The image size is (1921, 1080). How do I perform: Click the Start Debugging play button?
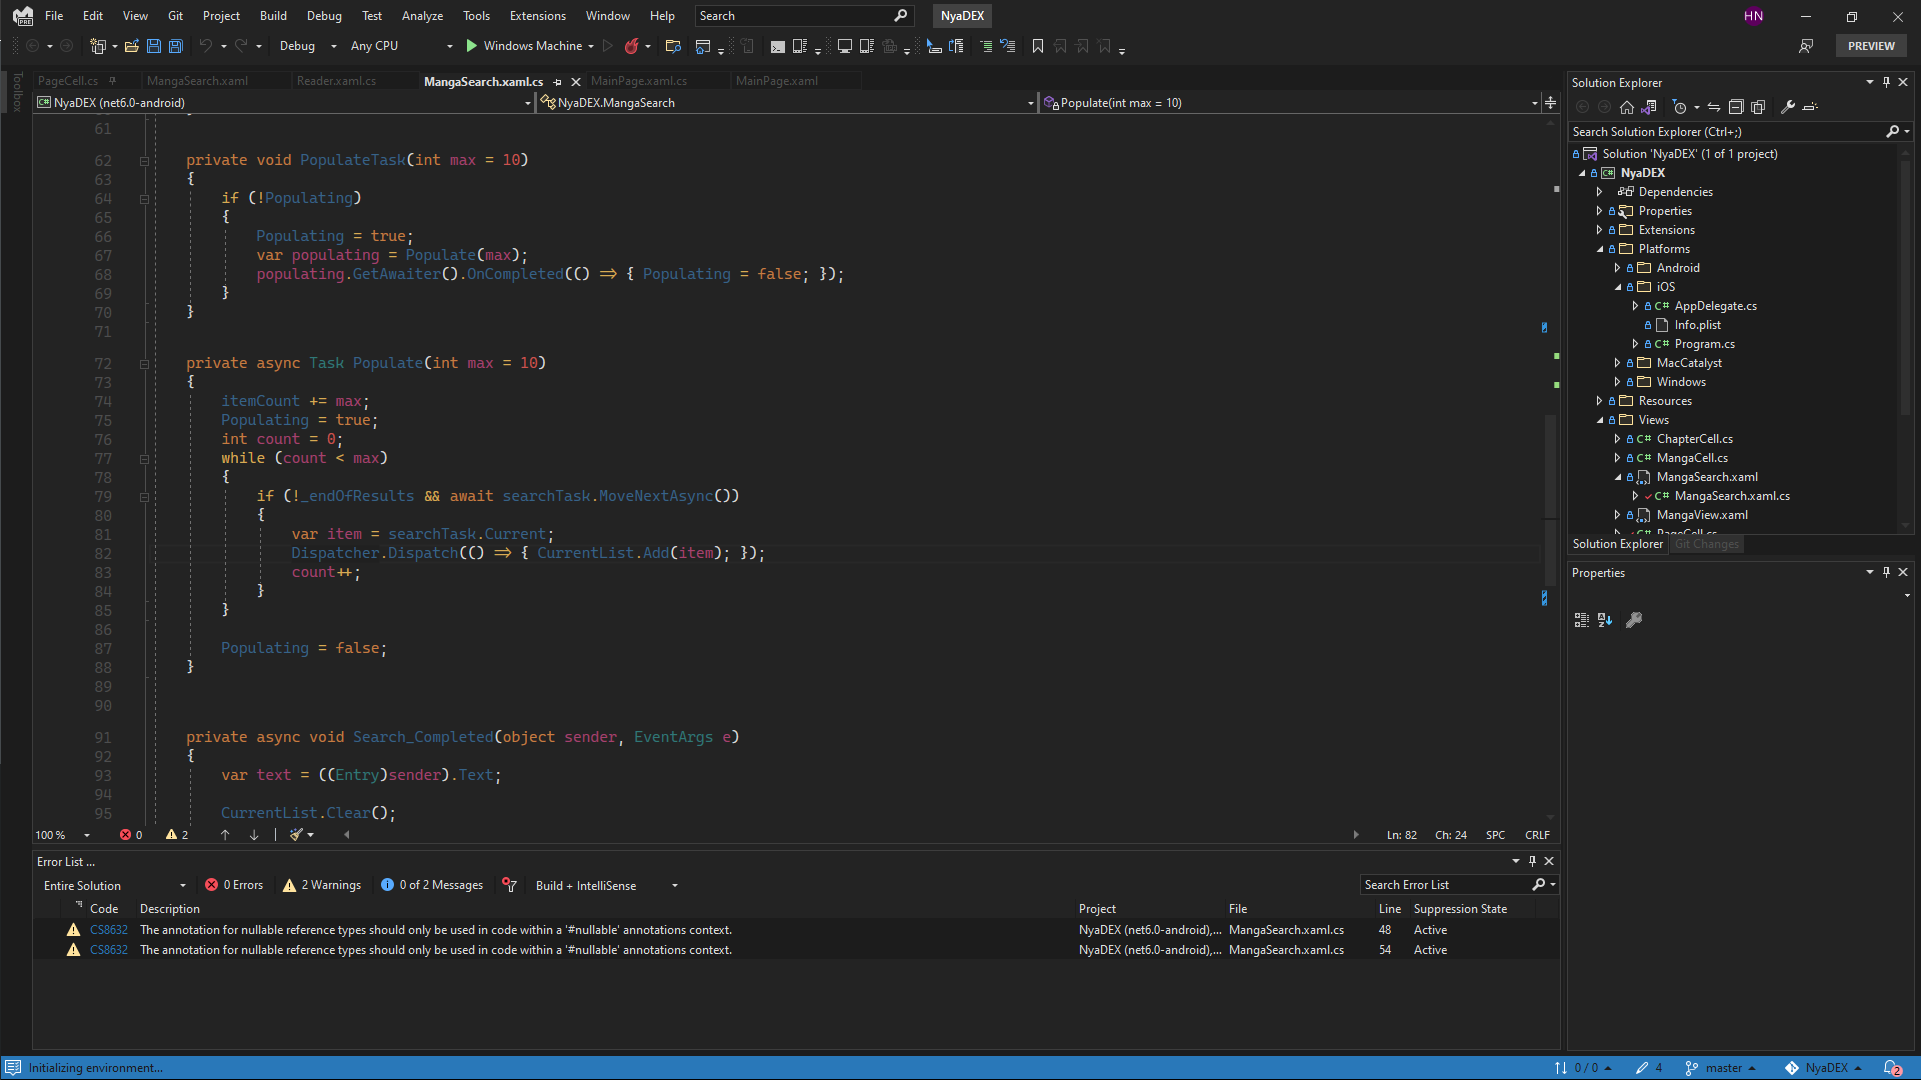tap(471, 46)
